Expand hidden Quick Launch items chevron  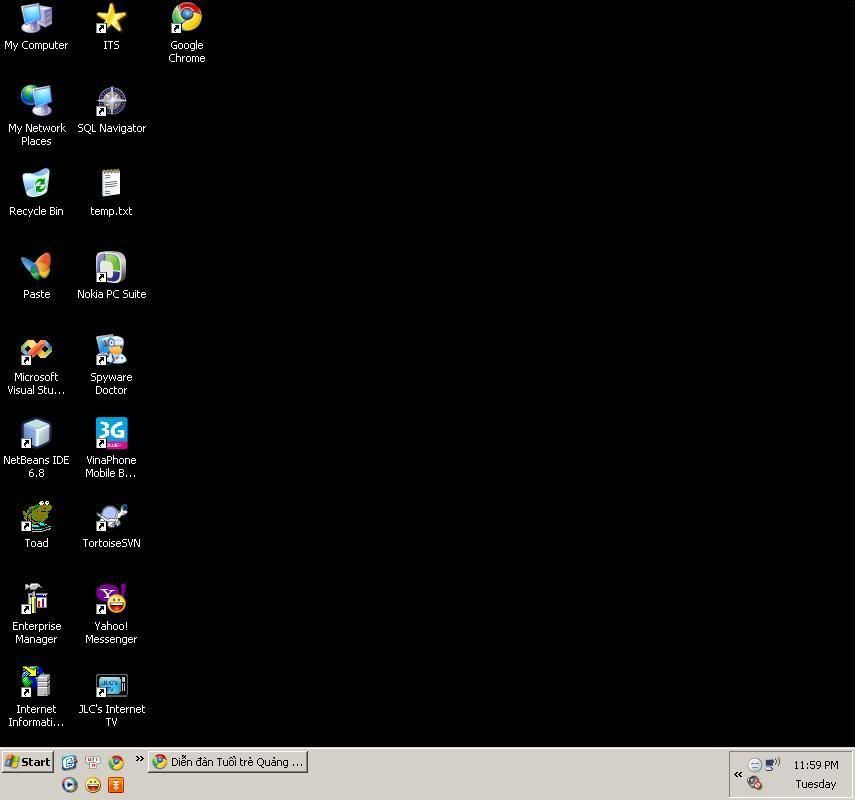pos(139,760)
